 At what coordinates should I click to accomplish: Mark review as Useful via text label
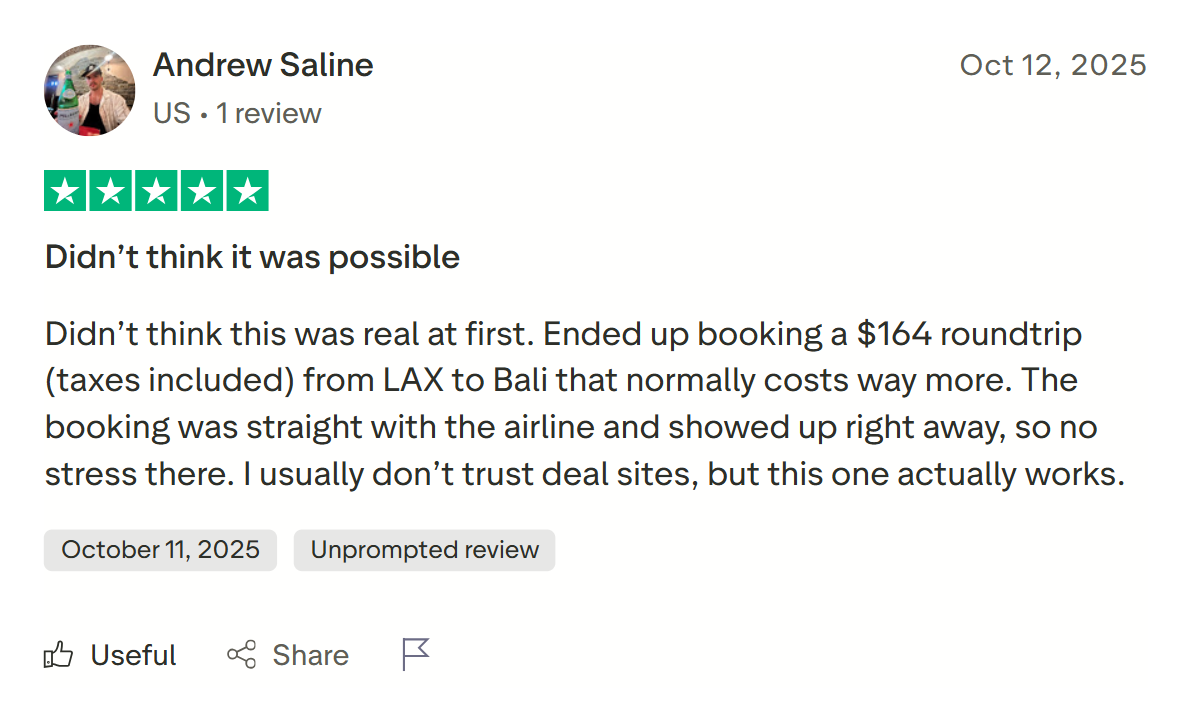(x=133, y=656)
